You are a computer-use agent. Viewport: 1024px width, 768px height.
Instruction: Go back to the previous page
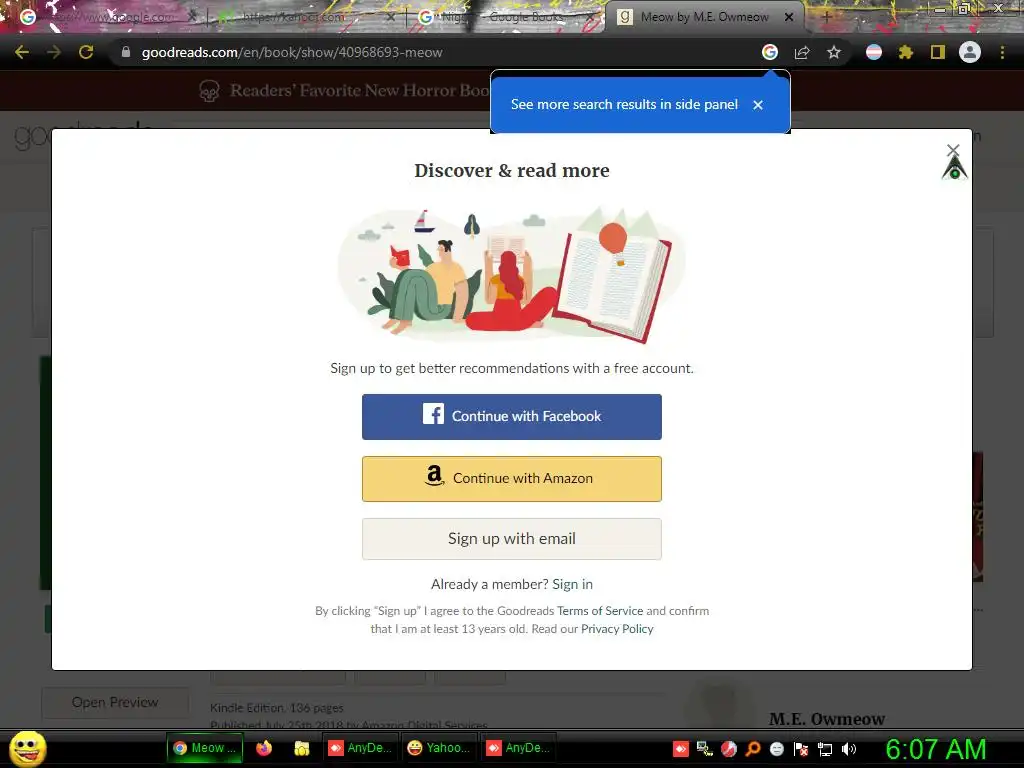pyautogui.click(x=22, y=52)
